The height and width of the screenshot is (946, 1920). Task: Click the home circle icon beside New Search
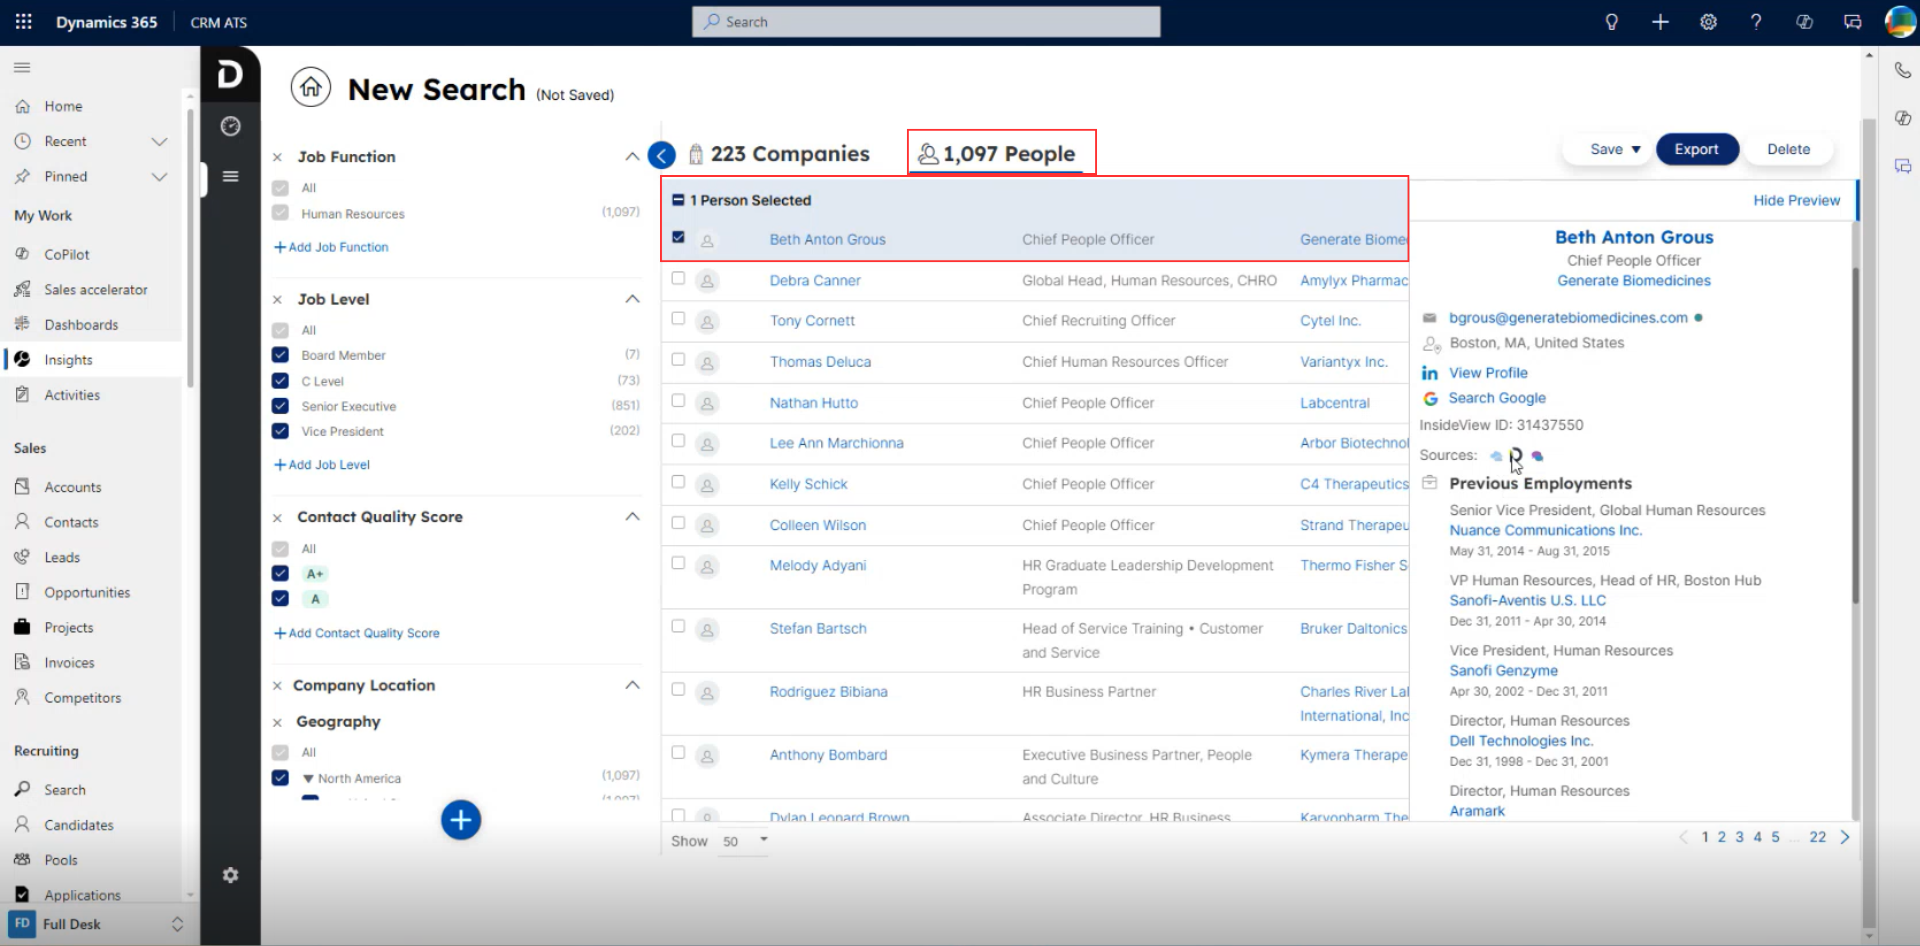[x=311, y=88]
